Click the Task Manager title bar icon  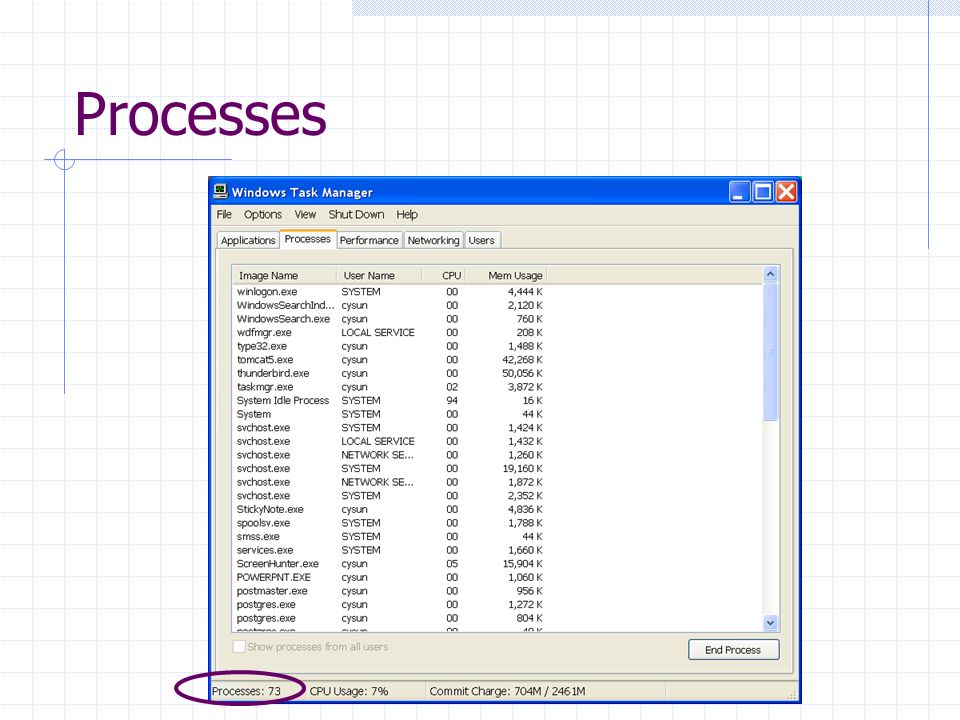pyautogui.click(x=220, y=192)
